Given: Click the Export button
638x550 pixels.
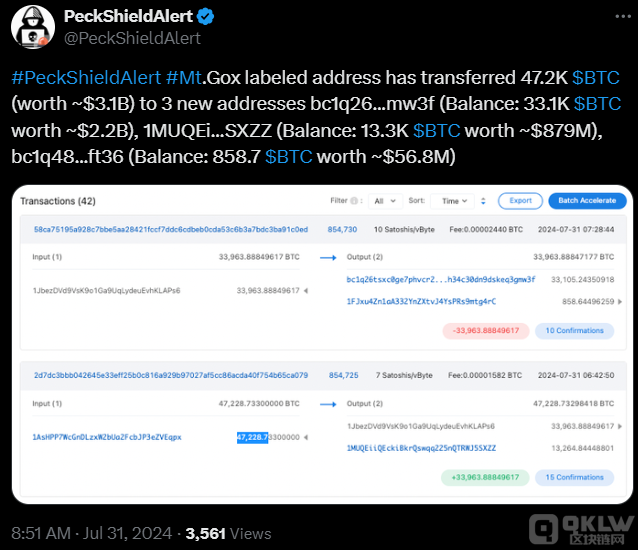Looking at the screenshot, I should [520, 200].
